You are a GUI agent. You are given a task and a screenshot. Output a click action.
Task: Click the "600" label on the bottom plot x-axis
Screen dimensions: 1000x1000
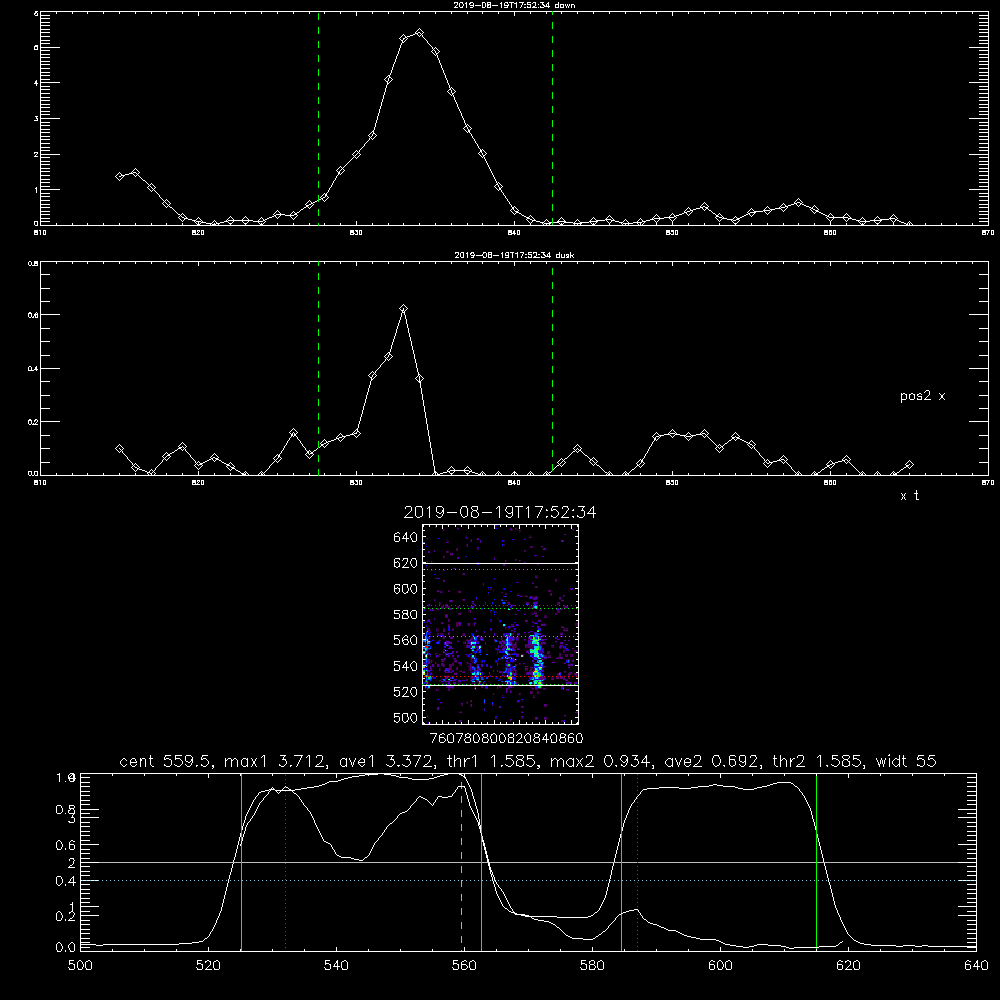720,966
